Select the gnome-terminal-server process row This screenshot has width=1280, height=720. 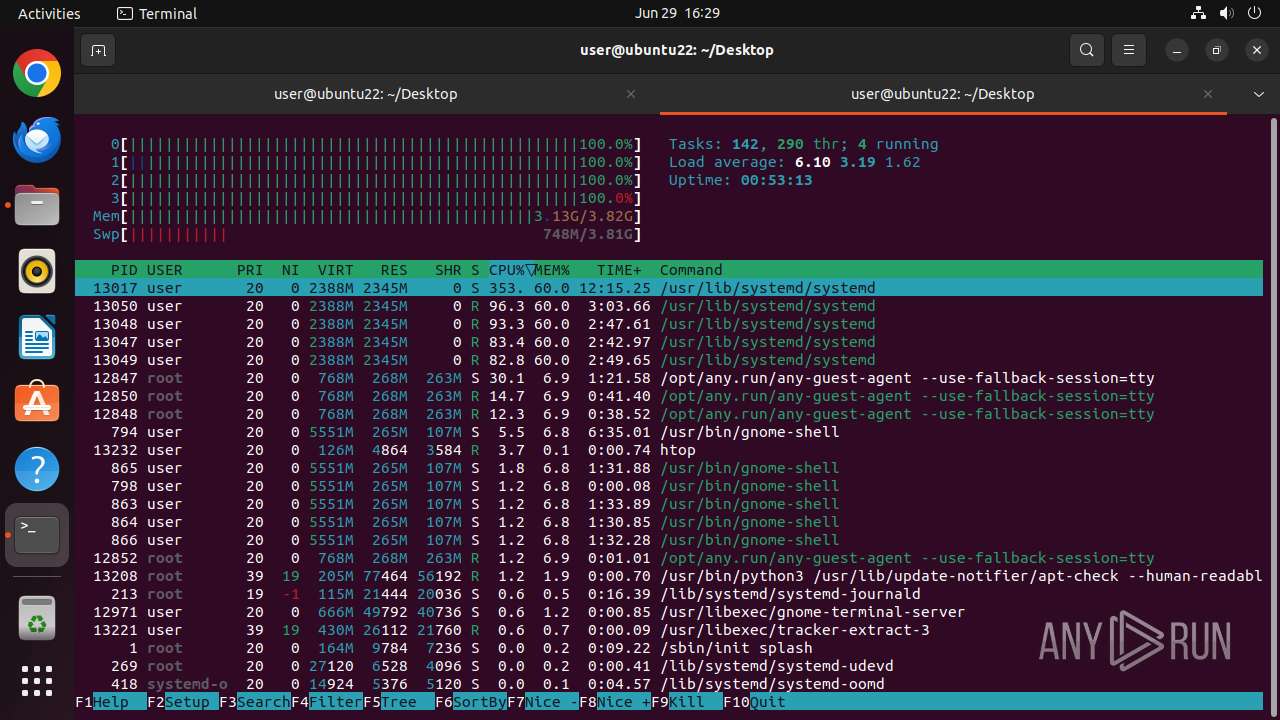669,612
